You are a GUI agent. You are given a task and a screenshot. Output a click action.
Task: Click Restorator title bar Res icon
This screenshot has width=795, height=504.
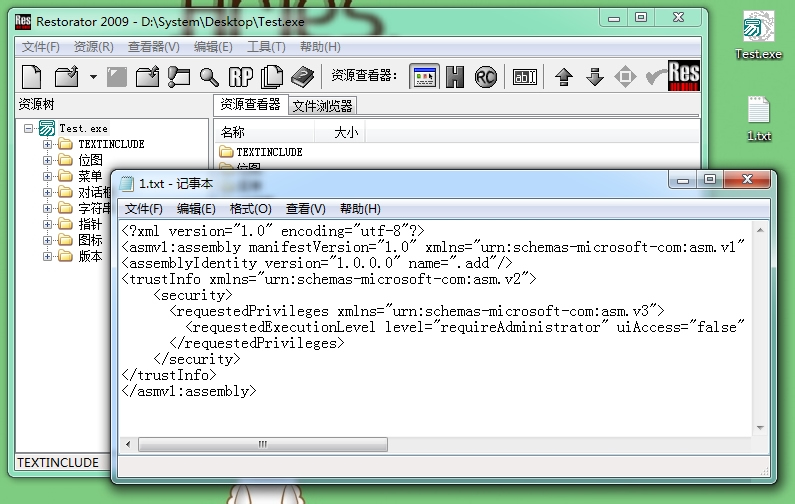[23, 22]
